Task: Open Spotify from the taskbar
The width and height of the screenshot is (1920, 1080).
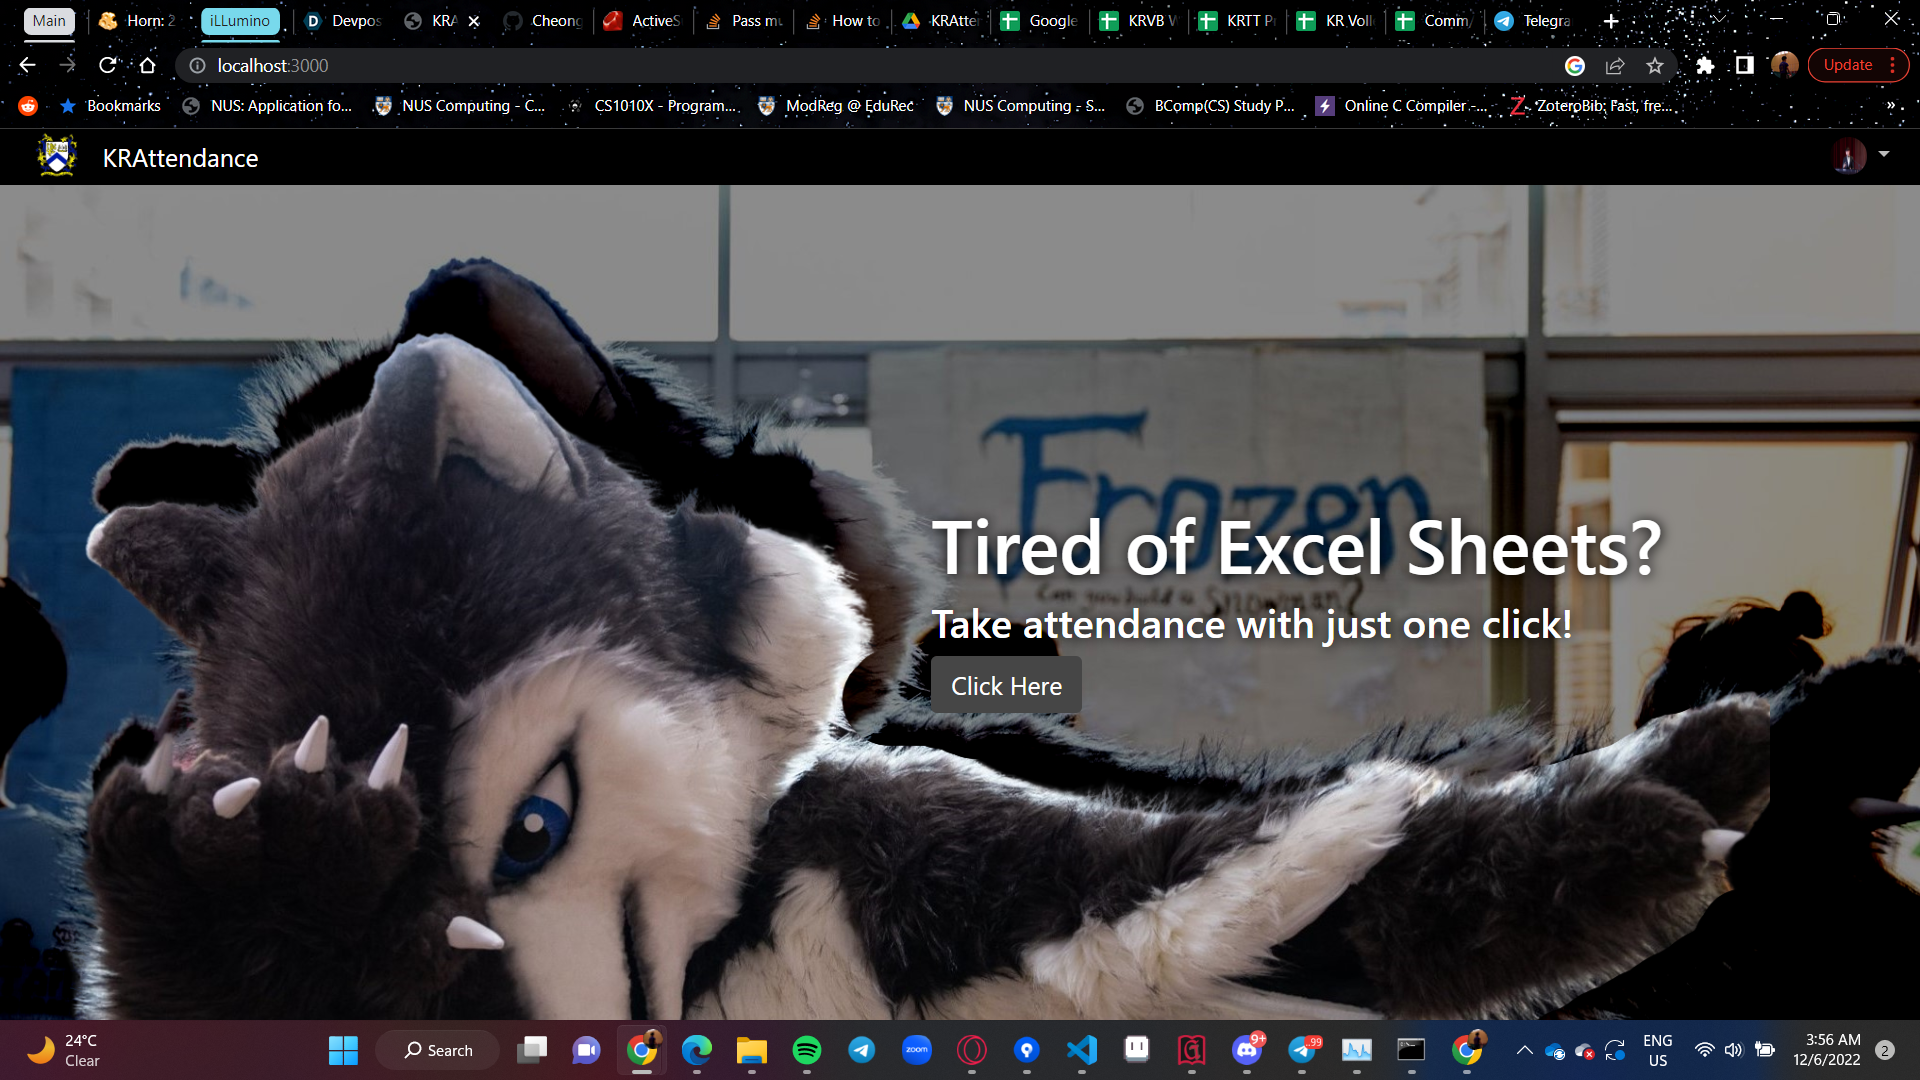Action: (806, 1050)
